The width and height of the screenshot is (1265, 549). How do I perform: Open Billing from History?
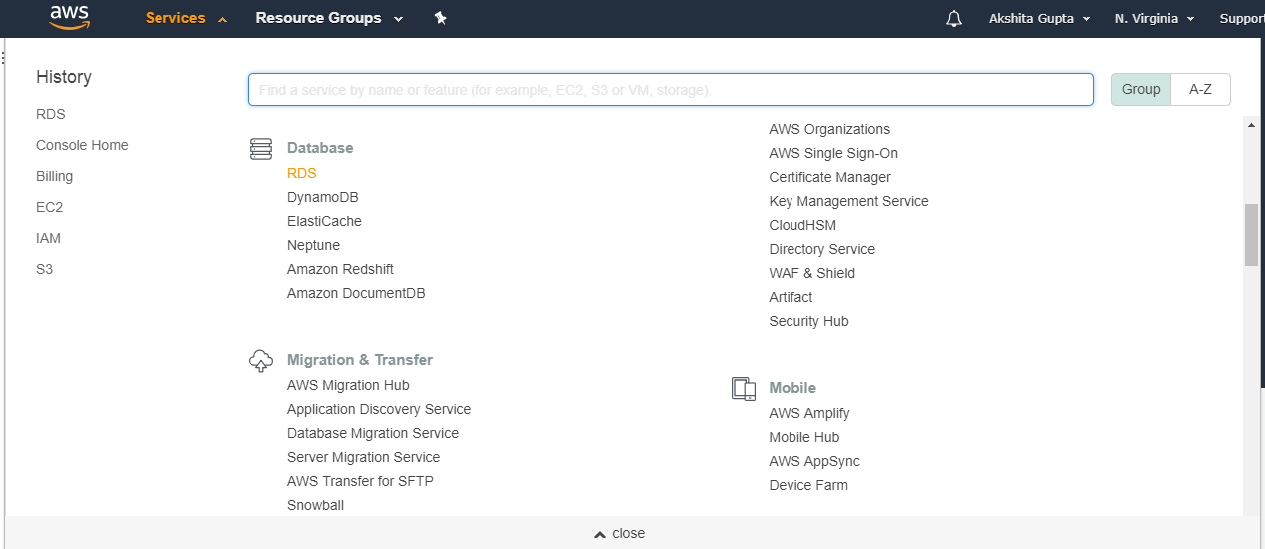click(x=54, y=176)
